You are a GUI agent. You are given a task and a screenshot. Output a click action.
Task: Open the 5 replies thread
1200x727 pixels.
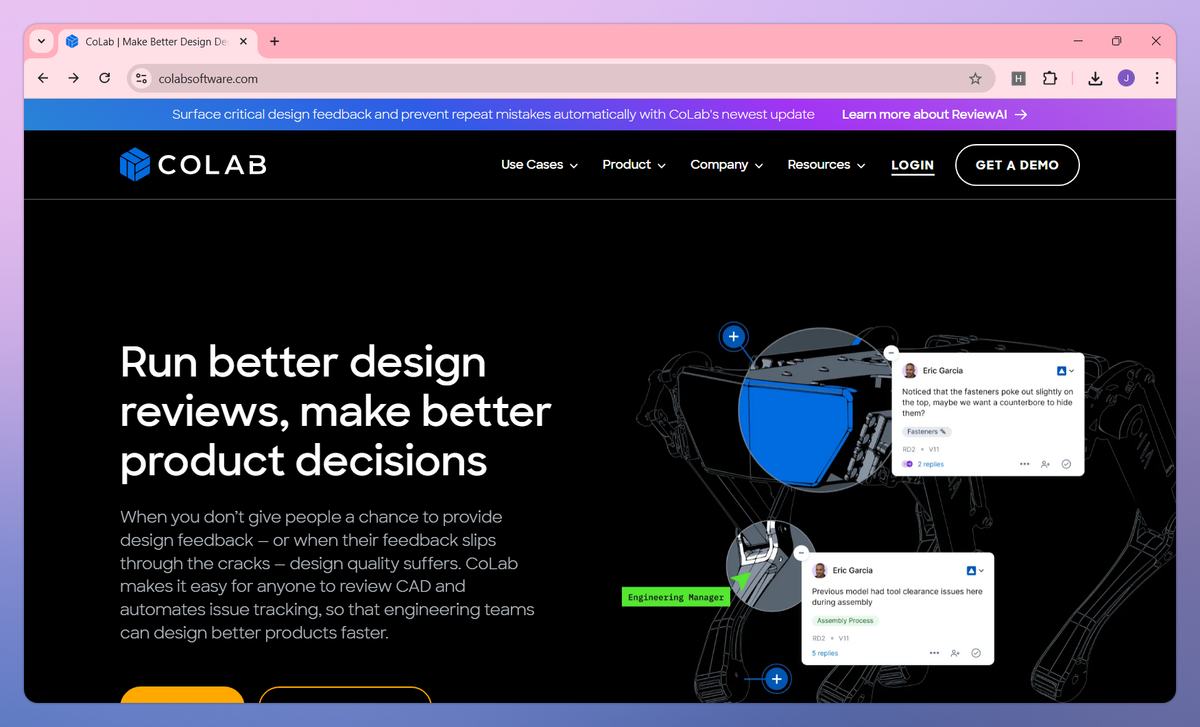[x=825, y=653]
